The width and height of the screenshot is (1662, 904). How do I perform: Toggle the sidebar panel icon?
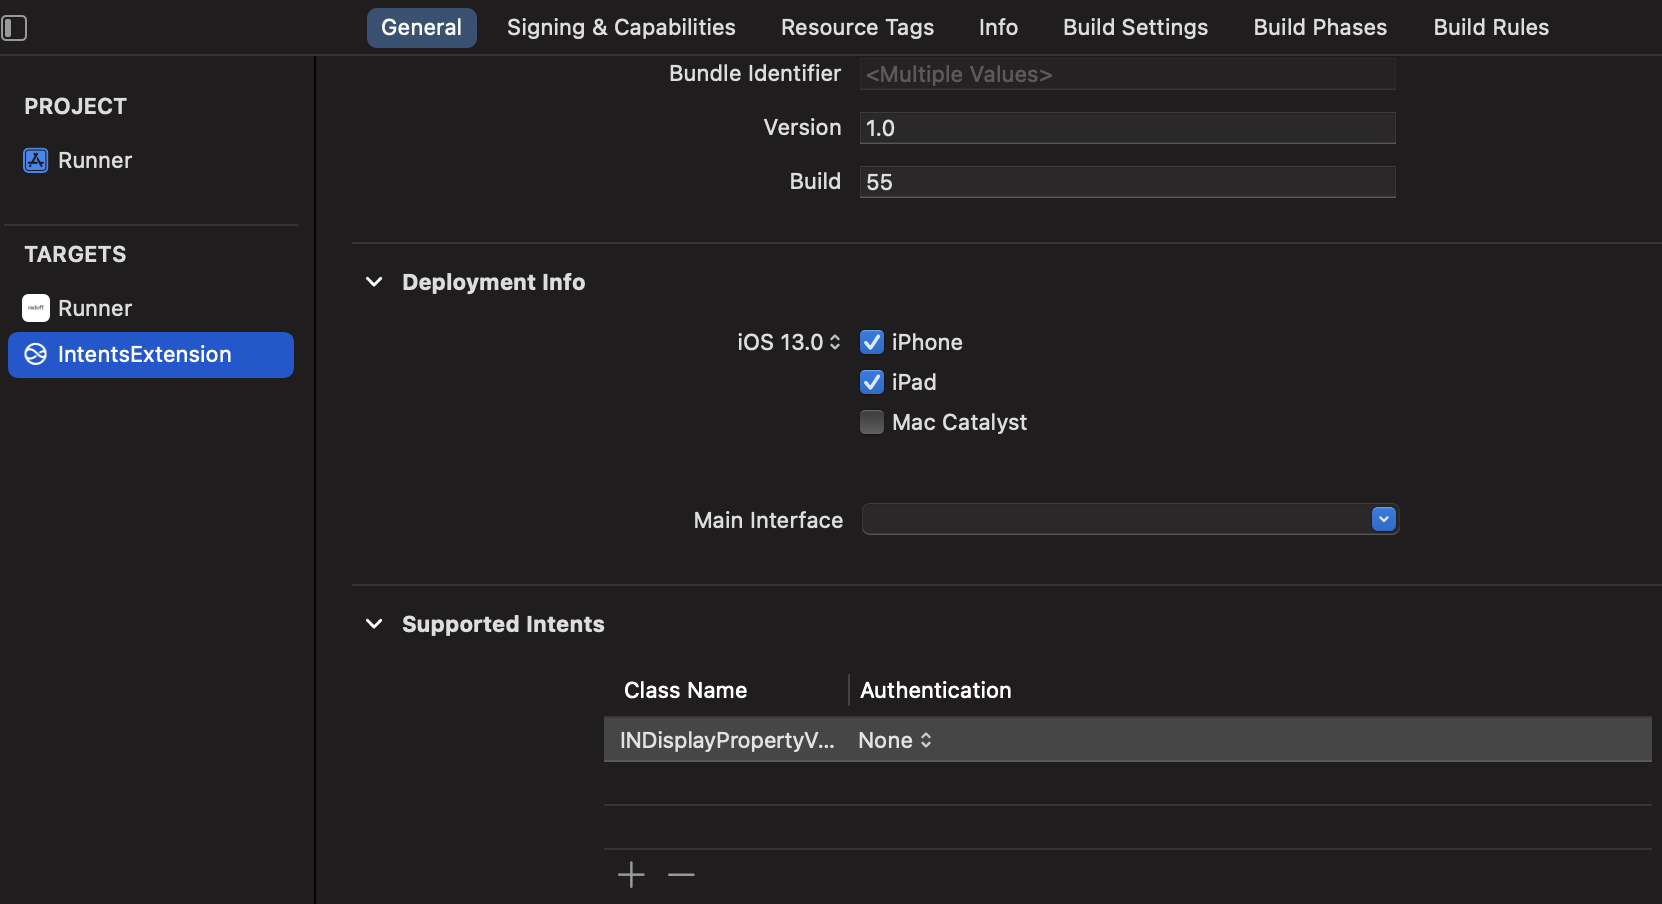pyautogui.click(x=14, y=28)
